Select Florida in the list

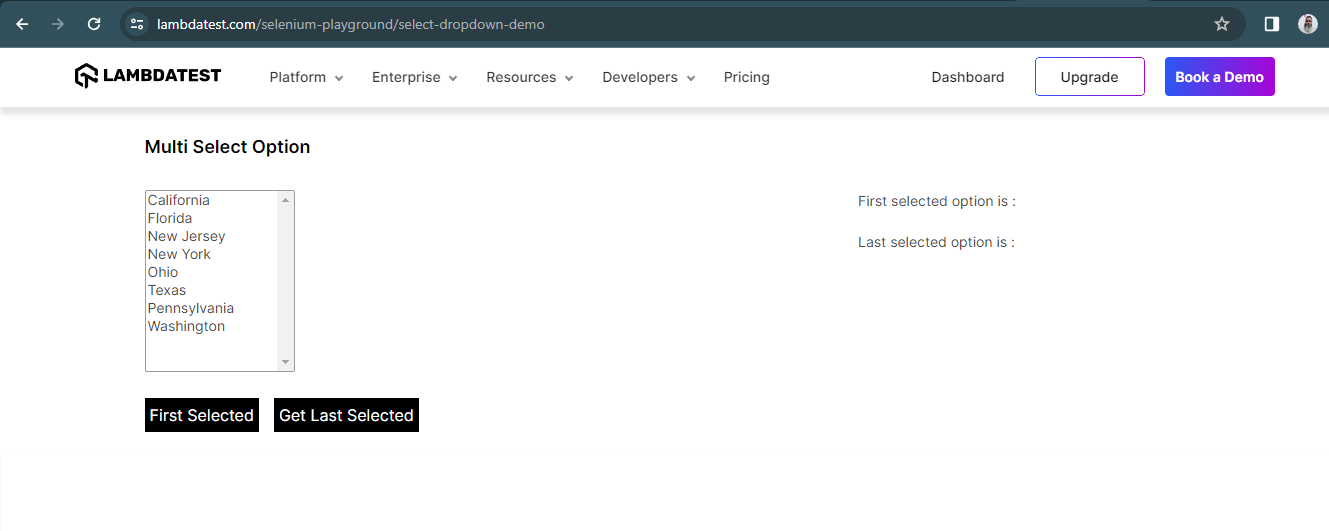click(x=212, y=218)
